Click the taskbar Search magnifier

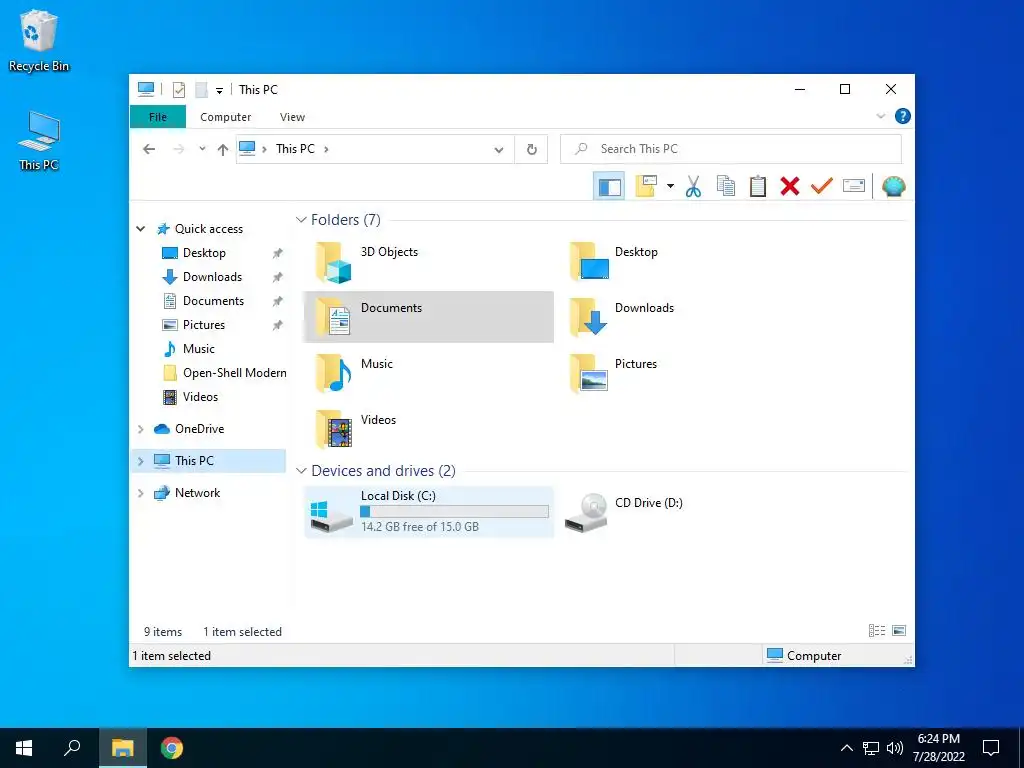click(72, 748)
